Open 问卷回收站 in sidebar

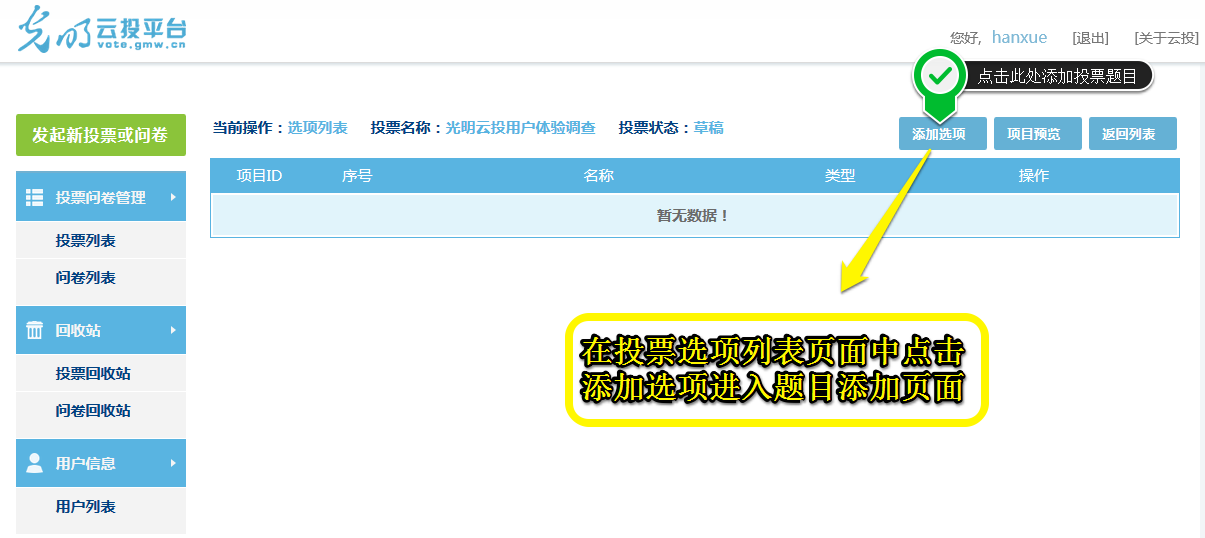[93, 411]
